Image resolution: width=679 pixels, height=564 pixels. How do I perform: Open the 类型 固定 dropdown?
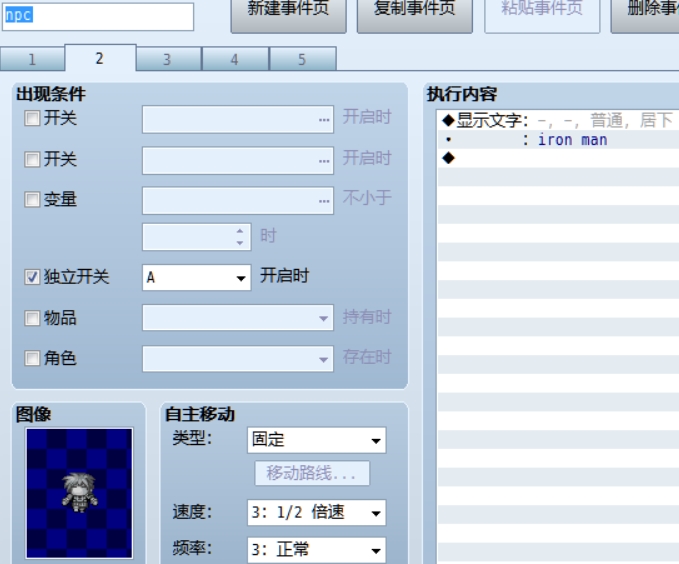coord(317,441)
